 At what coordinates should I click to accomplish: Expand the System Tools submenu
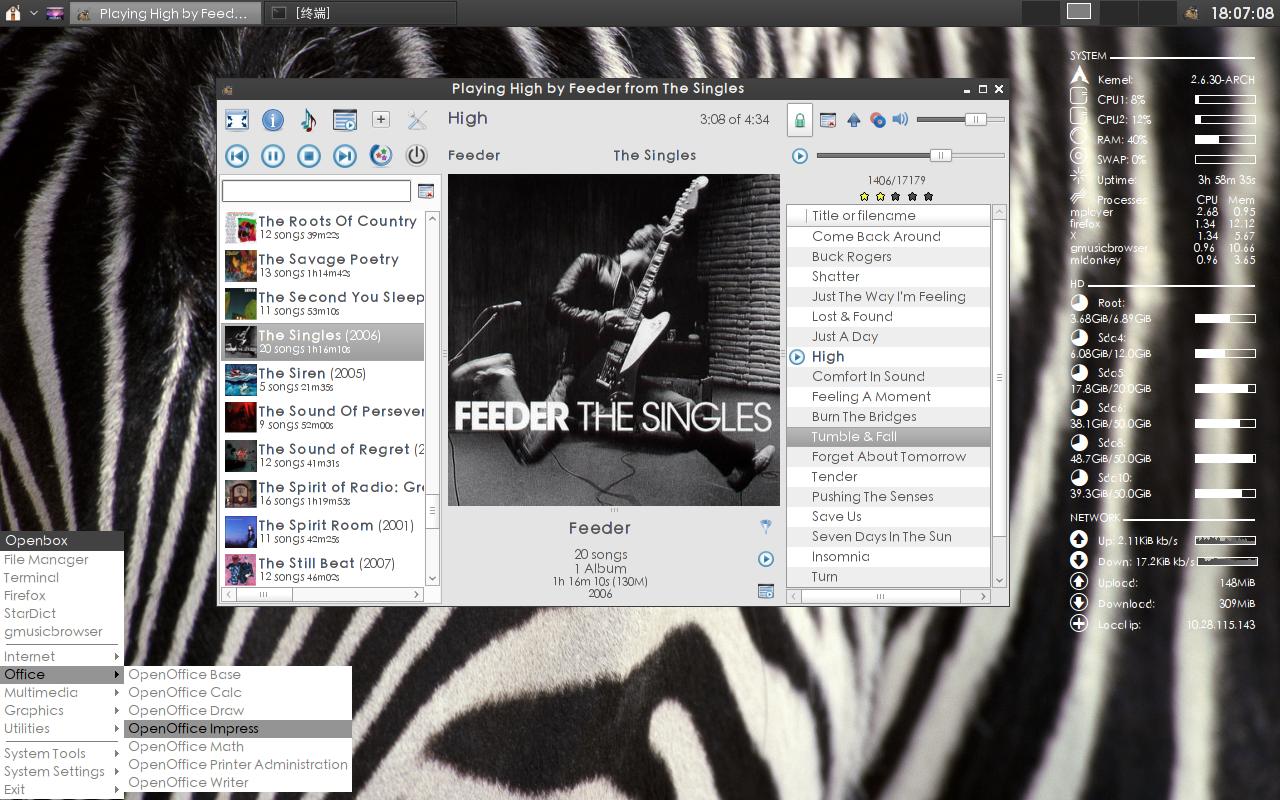(62, 754)
